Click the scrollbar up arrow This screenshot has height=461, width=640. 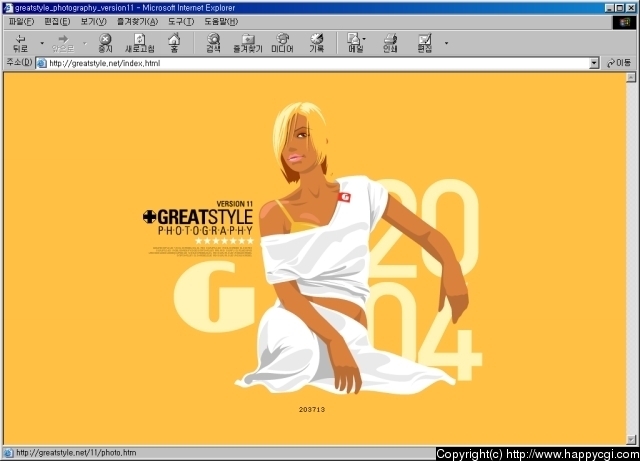click(x=631, y=77)
